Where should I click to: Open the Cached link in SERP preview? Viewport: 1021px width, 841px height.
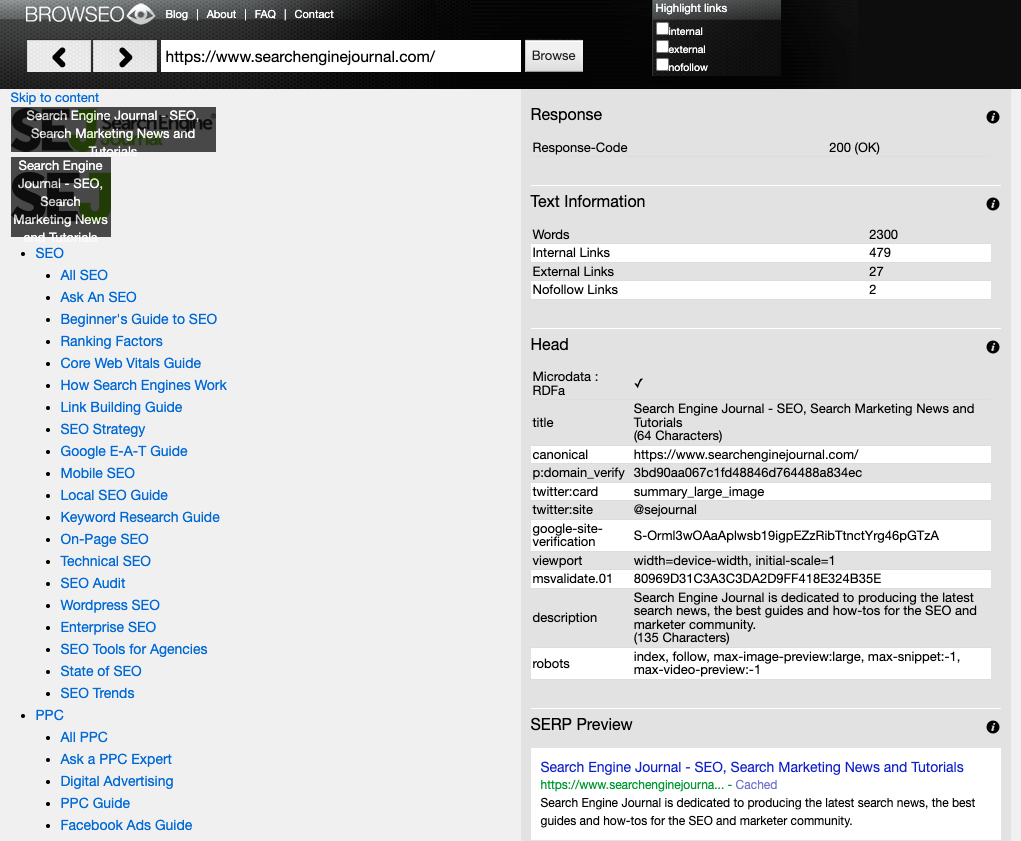tap(756, 785)
